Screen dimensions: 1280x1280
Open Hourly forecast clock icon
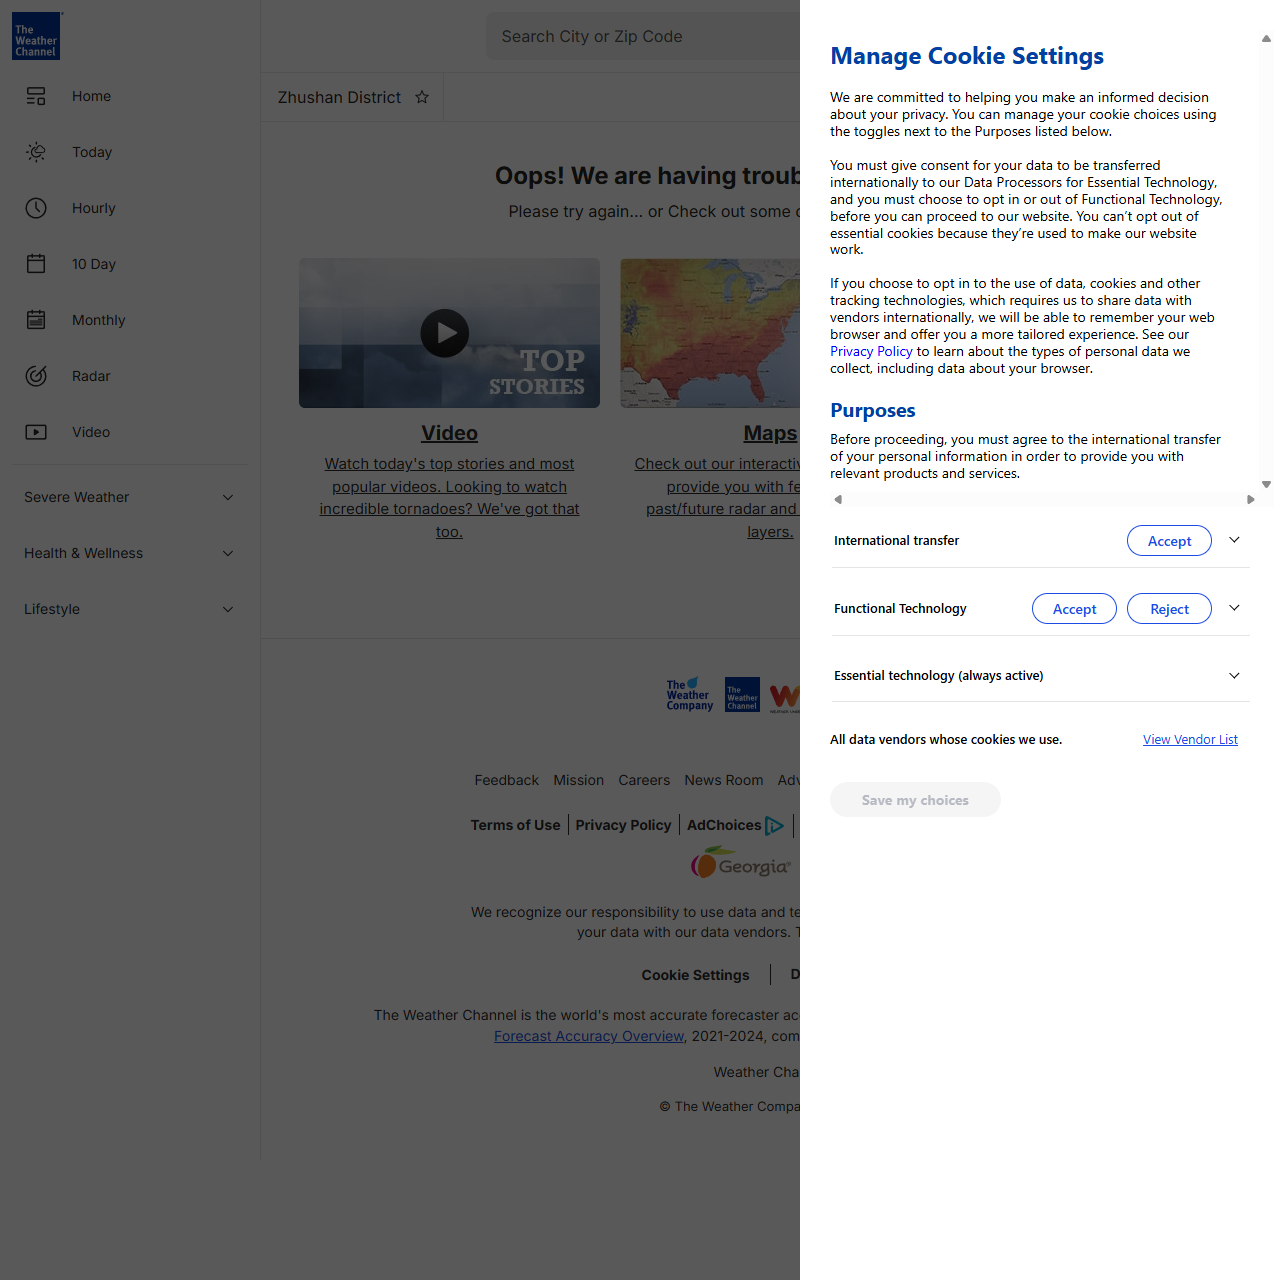click(36, 208)
